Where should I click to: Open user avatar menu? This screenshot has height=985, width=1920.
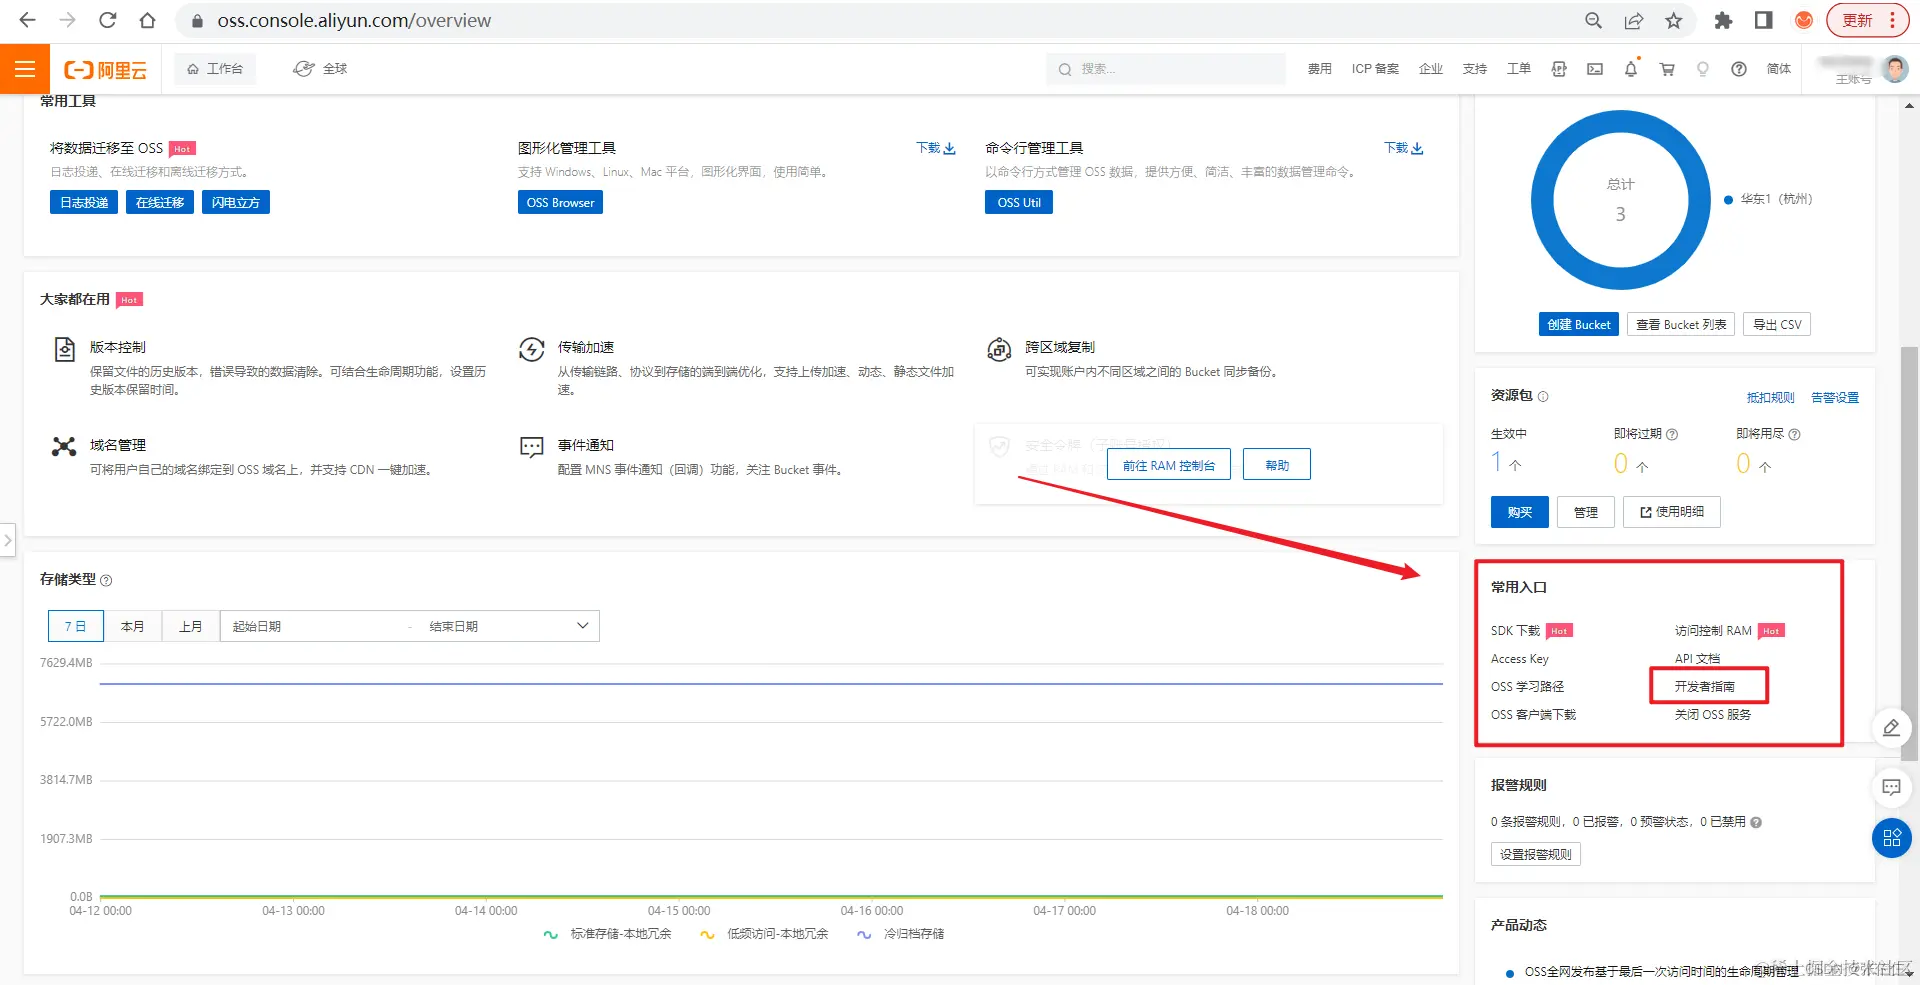coord(1894,68)
